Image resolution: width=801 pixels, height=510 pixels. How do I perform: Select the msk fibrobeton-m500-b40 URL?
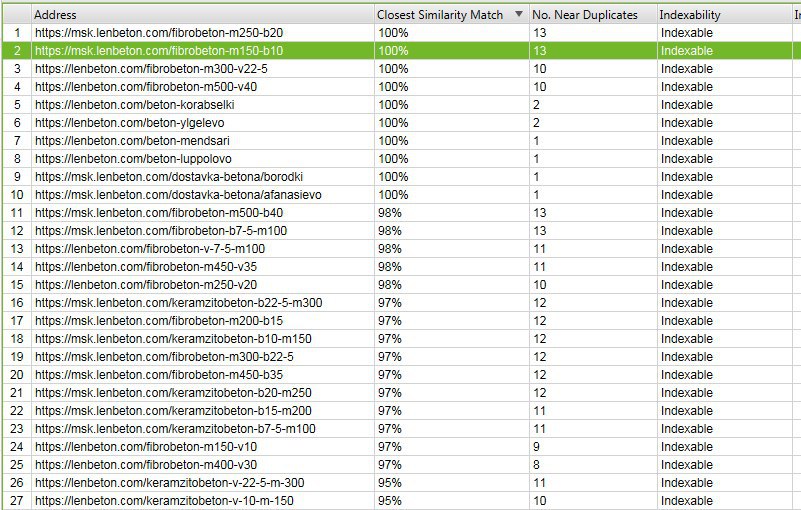pyautogui.click(x=159, y=213)
